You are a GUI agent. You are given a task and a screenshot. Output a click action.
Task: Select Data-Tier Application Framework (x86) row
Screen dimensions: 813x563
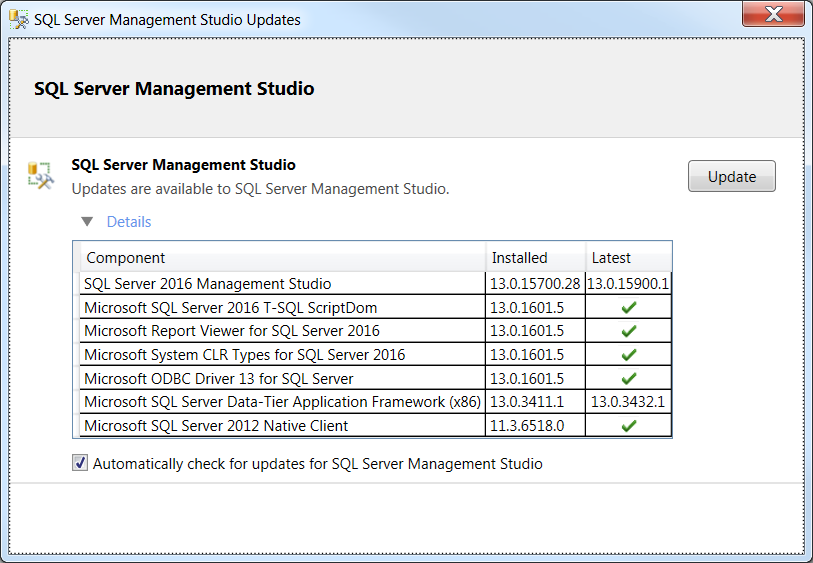282,402
